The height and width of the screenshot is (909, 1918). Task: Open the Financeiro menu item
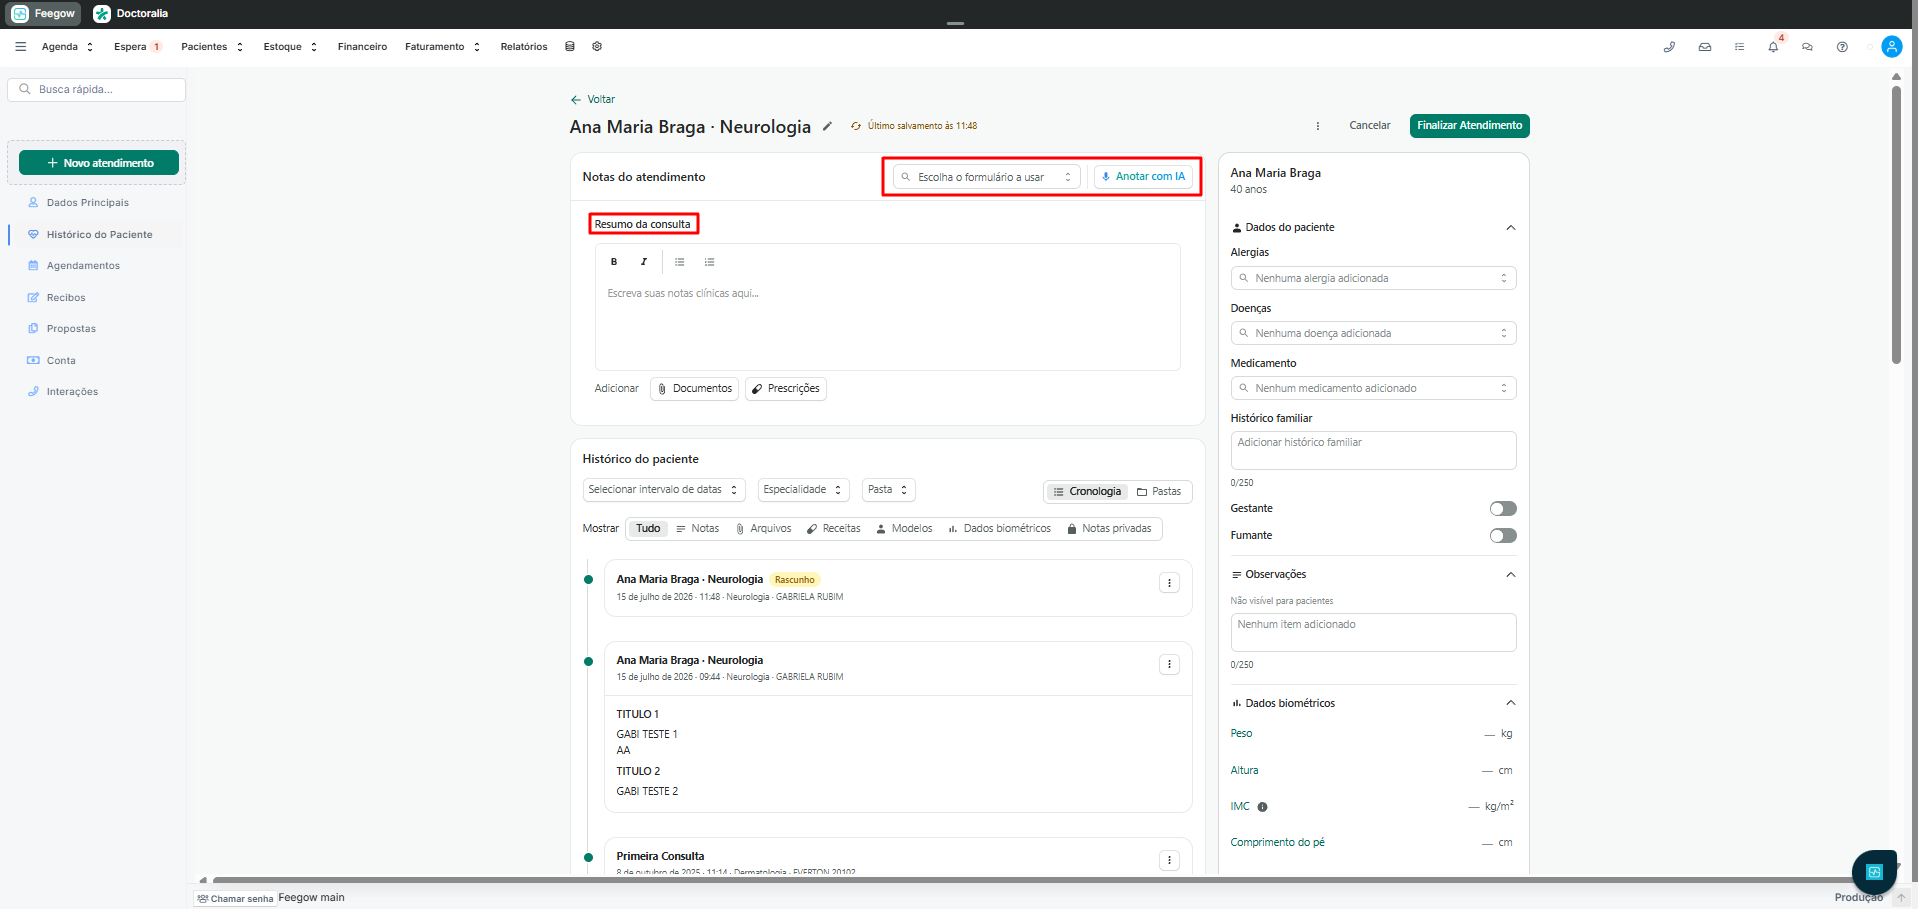click(362, 47)
